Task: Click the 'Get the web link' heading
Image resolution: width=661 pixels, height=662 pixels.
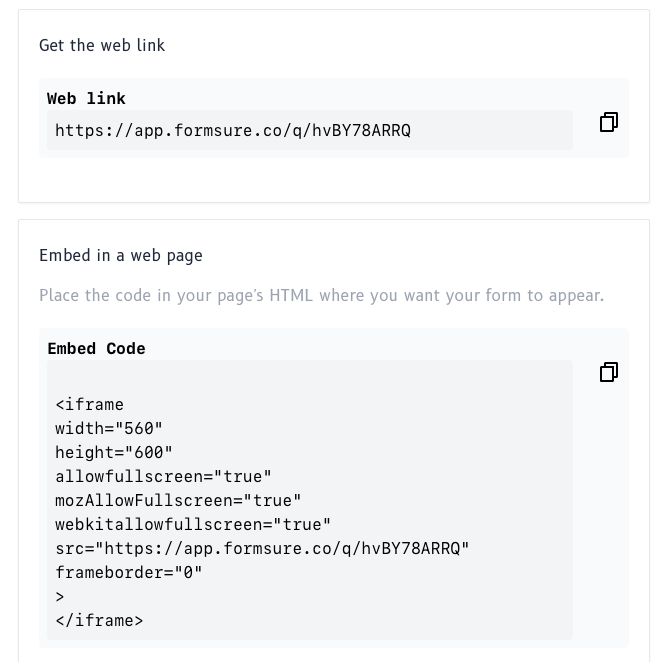Action: pos(102,45)
